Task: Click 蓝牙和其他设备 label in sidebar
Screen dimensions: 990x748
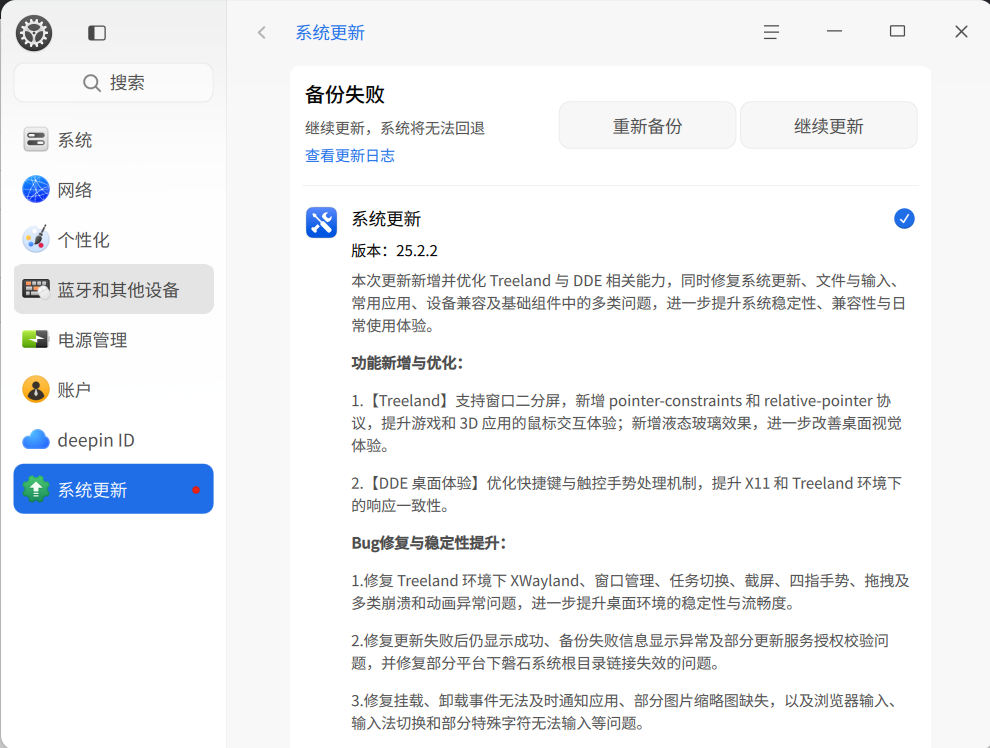Action: coord(118,290)
